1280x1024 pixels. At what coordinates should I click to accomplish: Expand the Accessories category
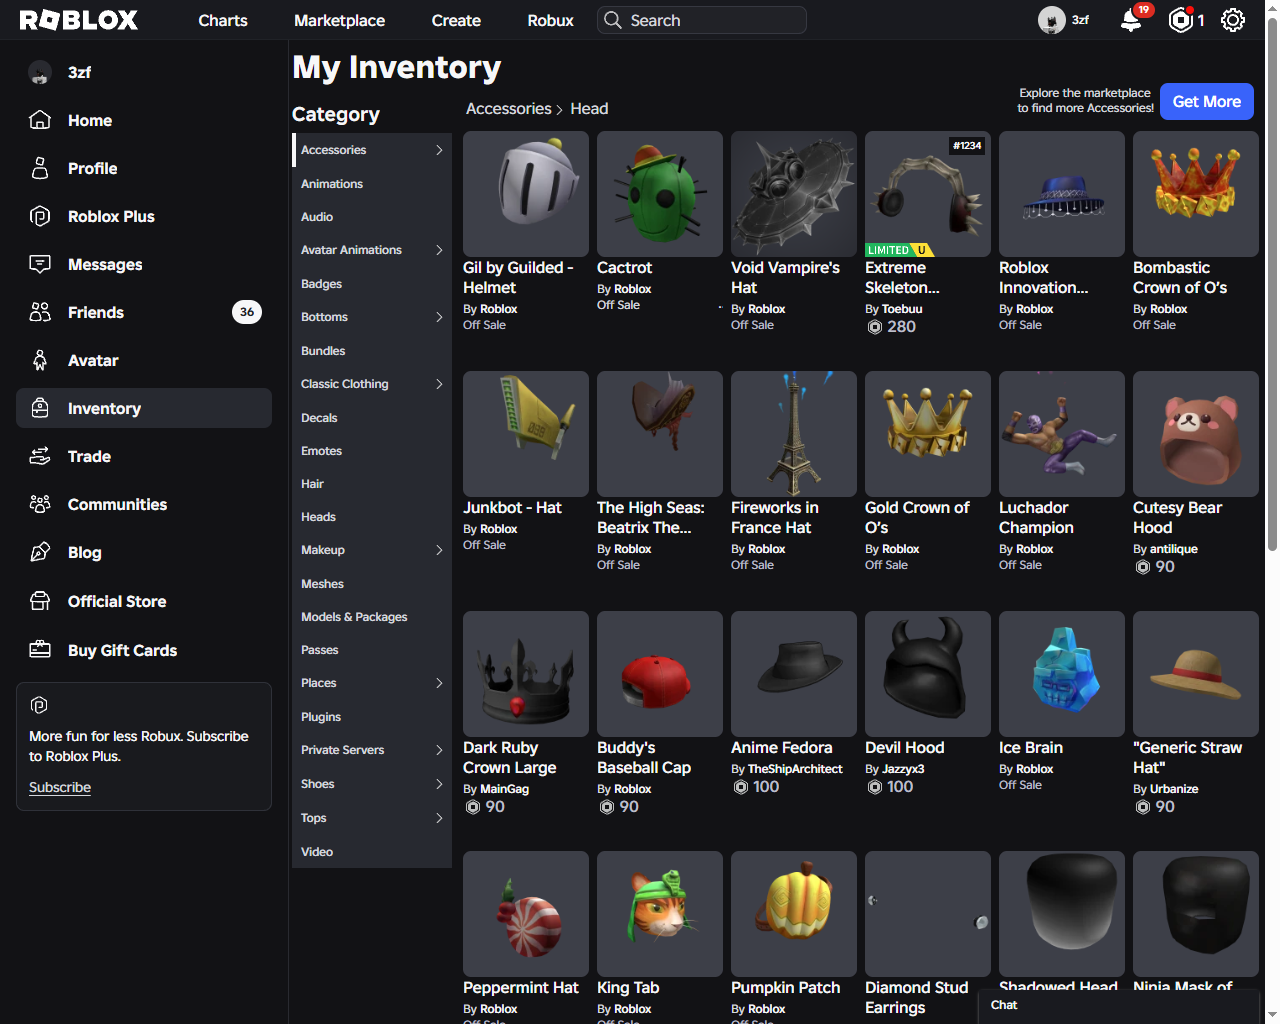pos(439,150)
